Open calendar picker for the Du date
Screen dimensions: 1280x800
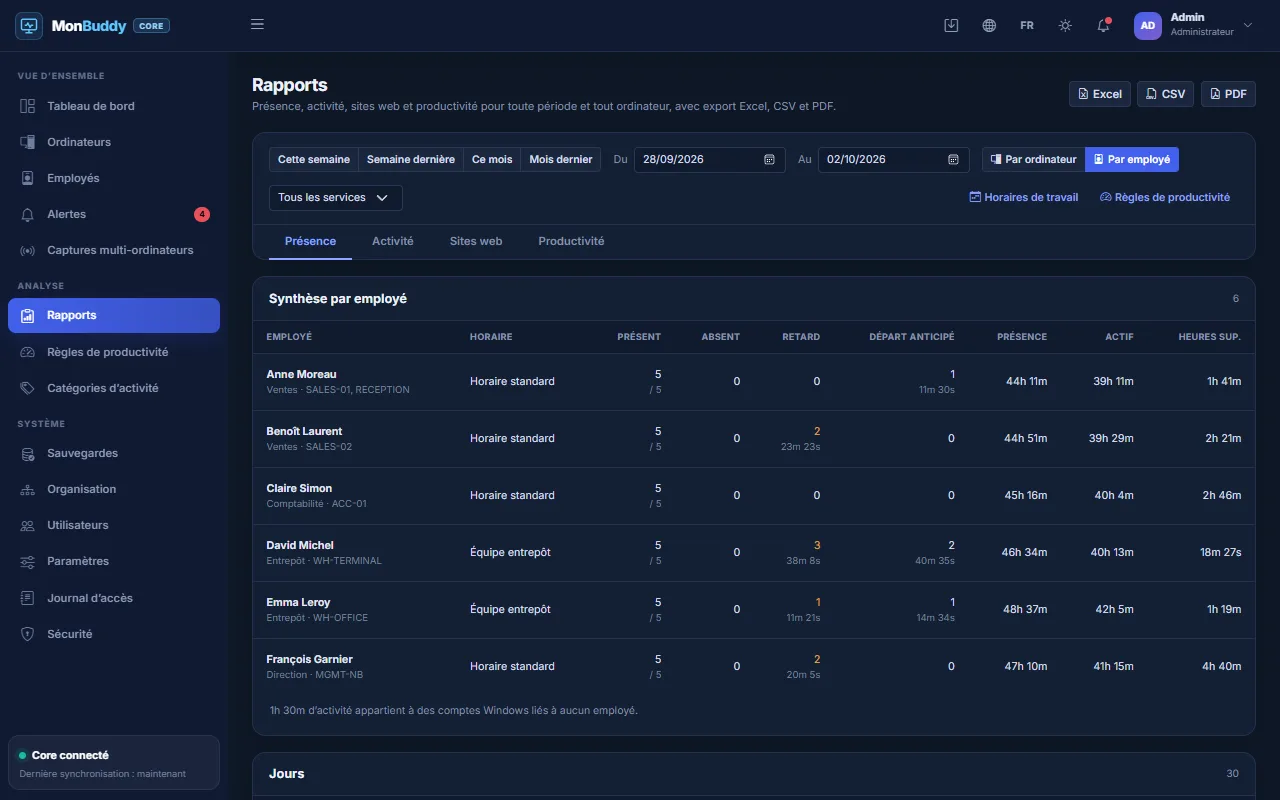point(769,160)
